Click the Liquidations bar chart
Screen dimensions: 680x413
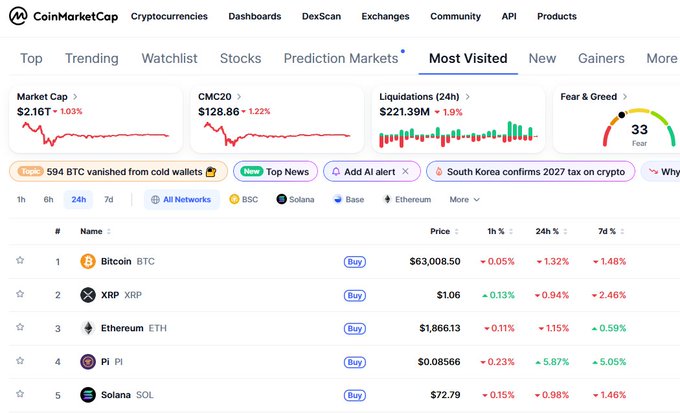point(458,135)
